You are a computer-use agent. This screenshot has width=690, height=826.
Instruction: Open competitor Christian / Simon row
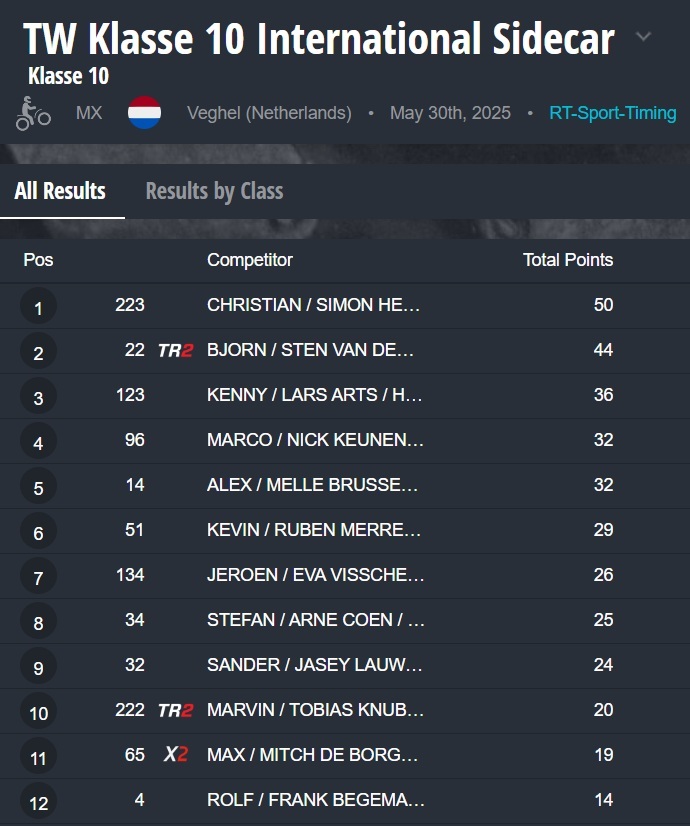(x=313, y=305)
